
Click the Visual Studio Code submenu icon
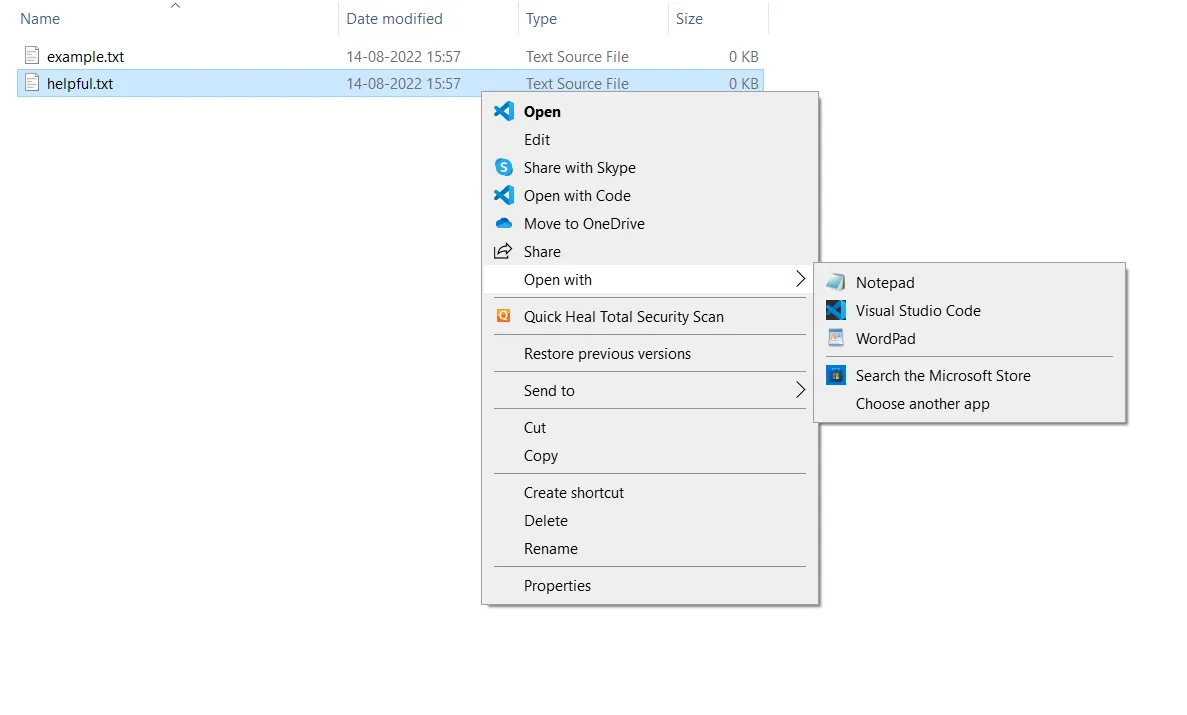[836, 311]
